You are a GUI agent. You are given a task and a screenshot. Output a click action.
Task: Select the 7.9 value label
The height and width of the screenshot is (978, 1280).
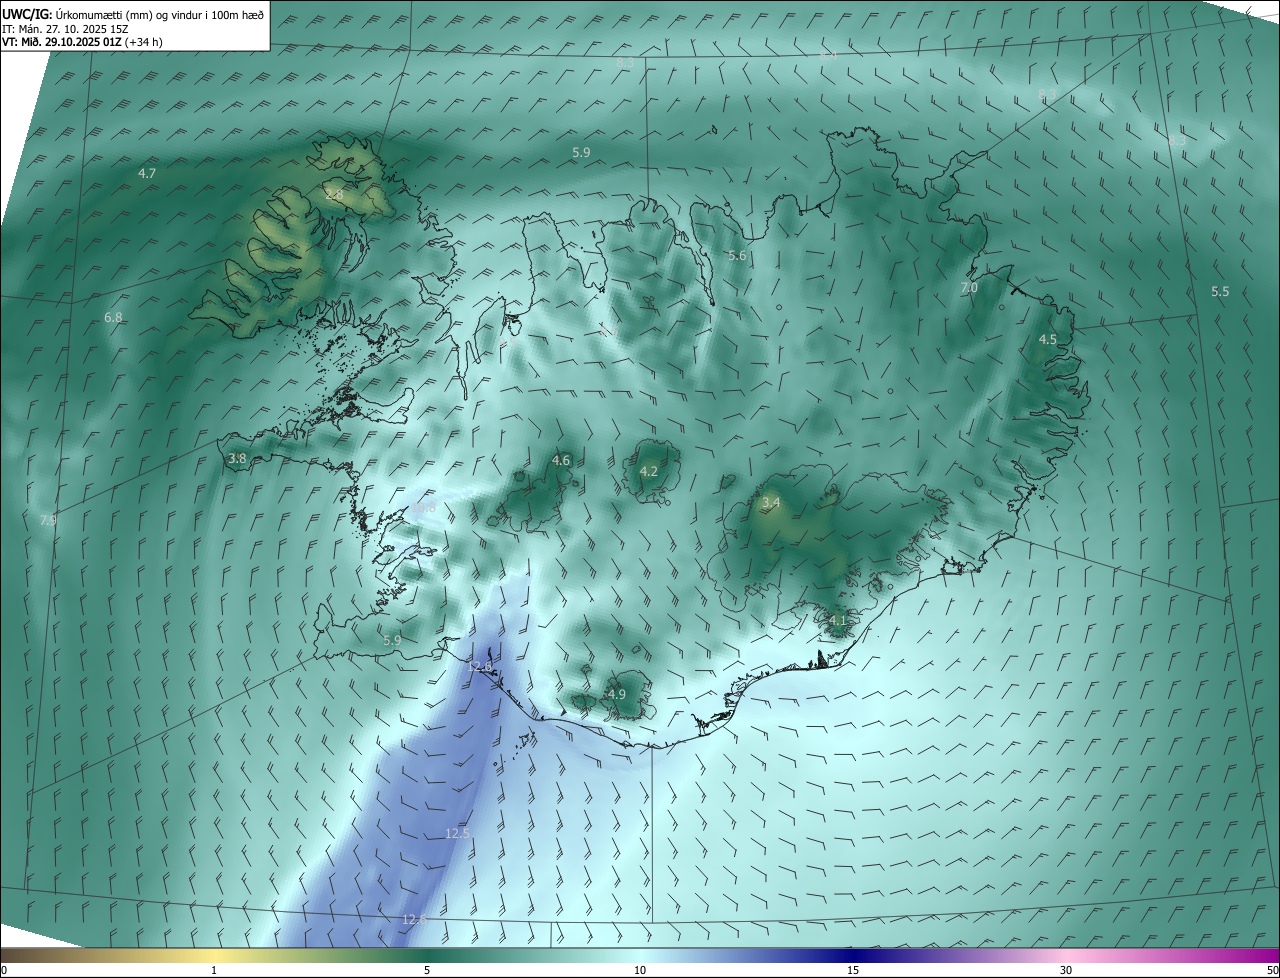click(48, 520)
